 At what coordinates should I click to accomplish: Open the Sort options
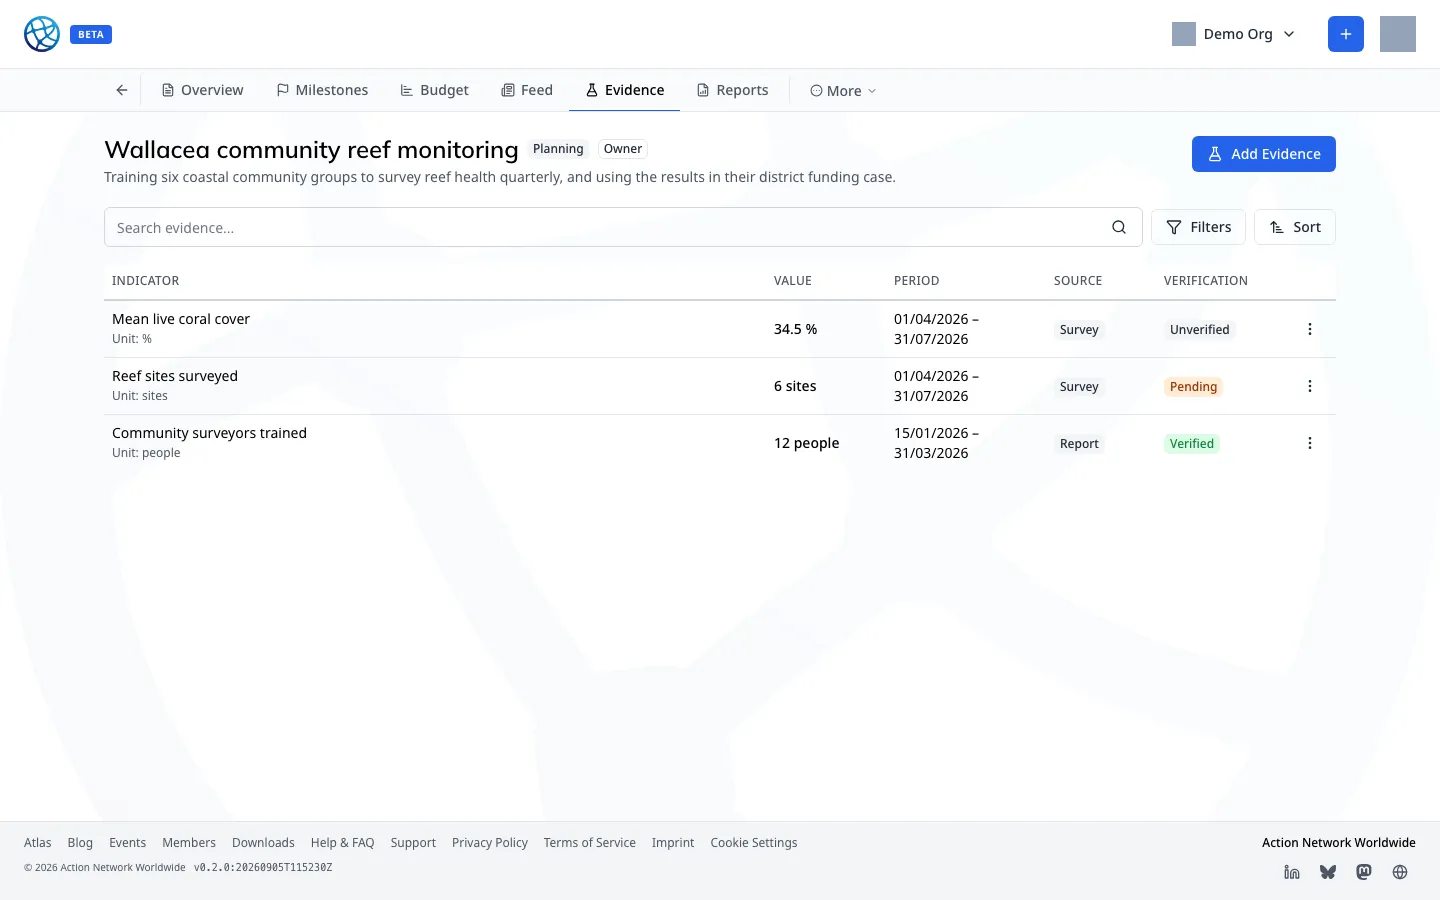(x=1295, y=227)
